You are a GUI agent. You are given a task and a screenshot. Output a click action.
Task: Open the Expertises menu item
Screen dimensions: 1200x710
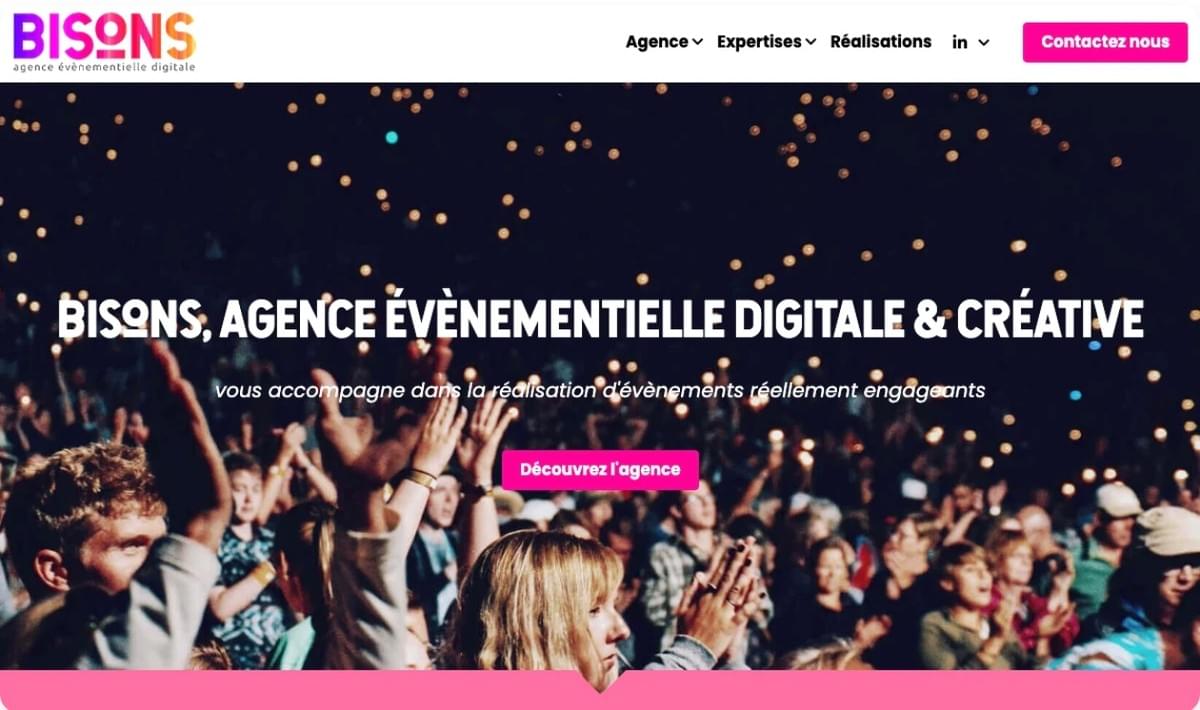point(759,41)
